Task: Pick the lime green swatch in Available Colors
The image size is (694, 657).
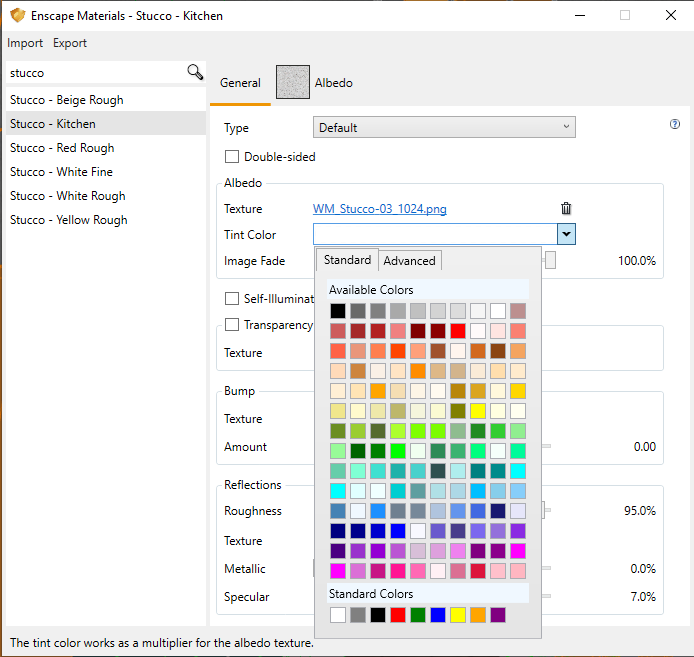Action: point(397,451)
